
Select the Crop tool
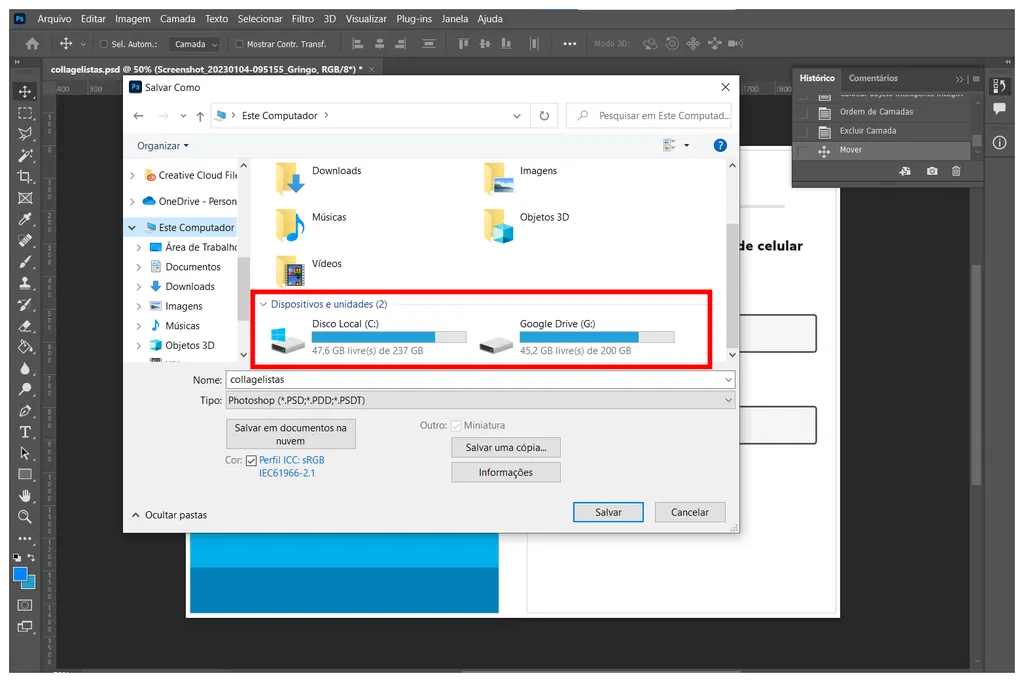pos(25,176)
